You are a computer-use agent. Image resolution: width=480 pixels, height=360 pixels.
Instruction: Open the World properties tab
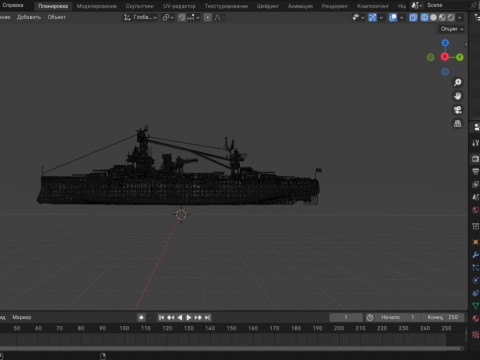click(x=476, y=210)
